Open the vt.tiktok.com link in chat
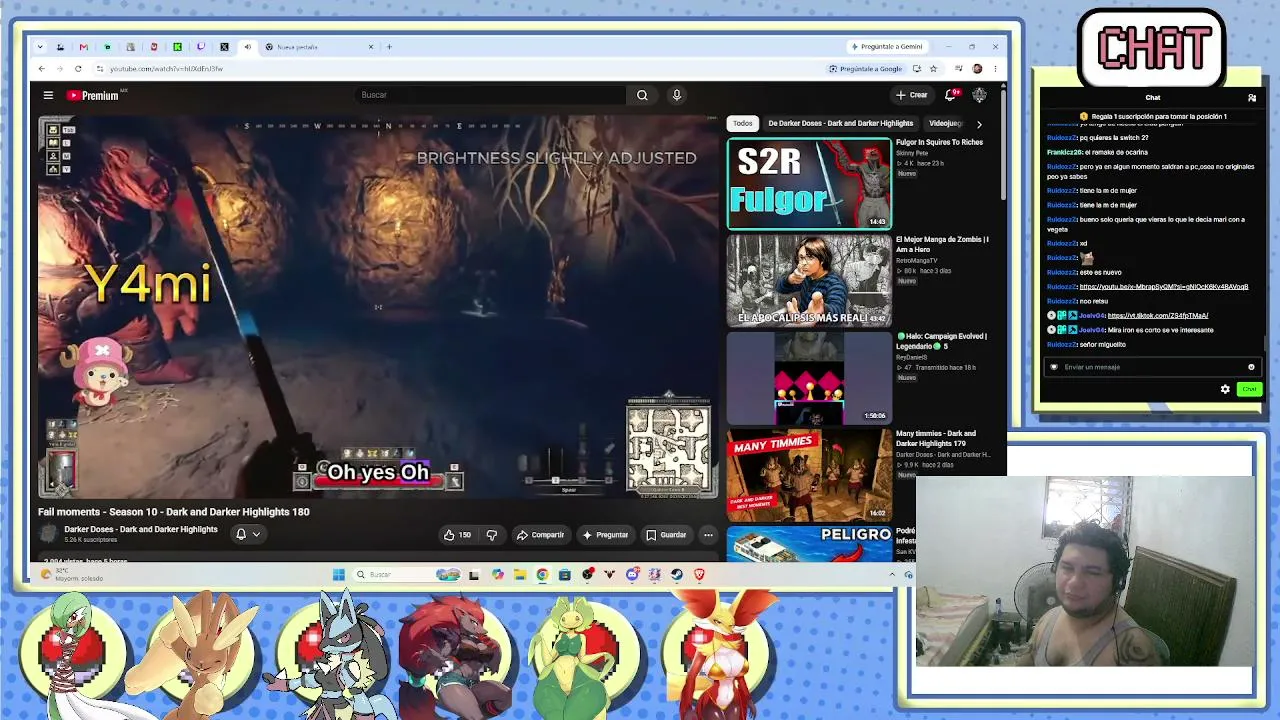Viewport: 1280px width, 720px height. pos(1158,316)
